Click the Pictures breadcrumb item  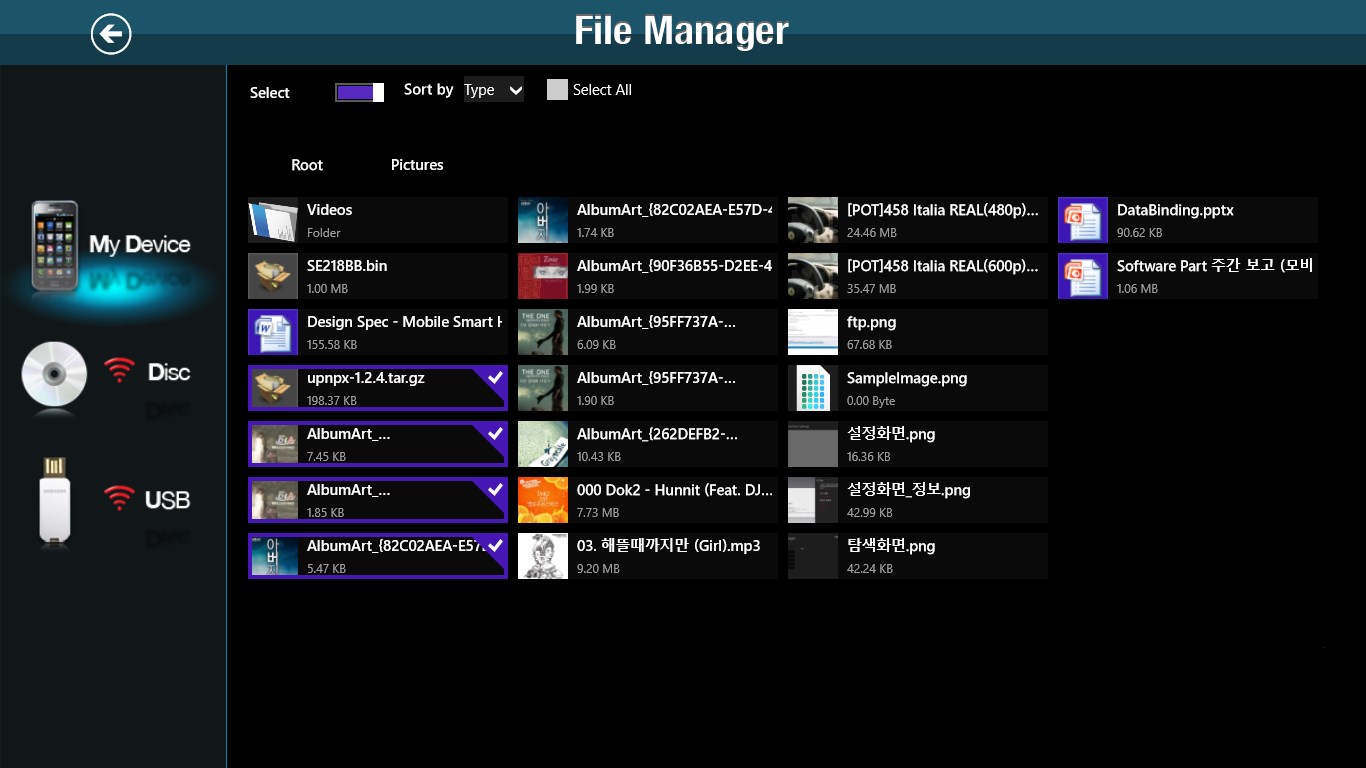pos(417,165)
